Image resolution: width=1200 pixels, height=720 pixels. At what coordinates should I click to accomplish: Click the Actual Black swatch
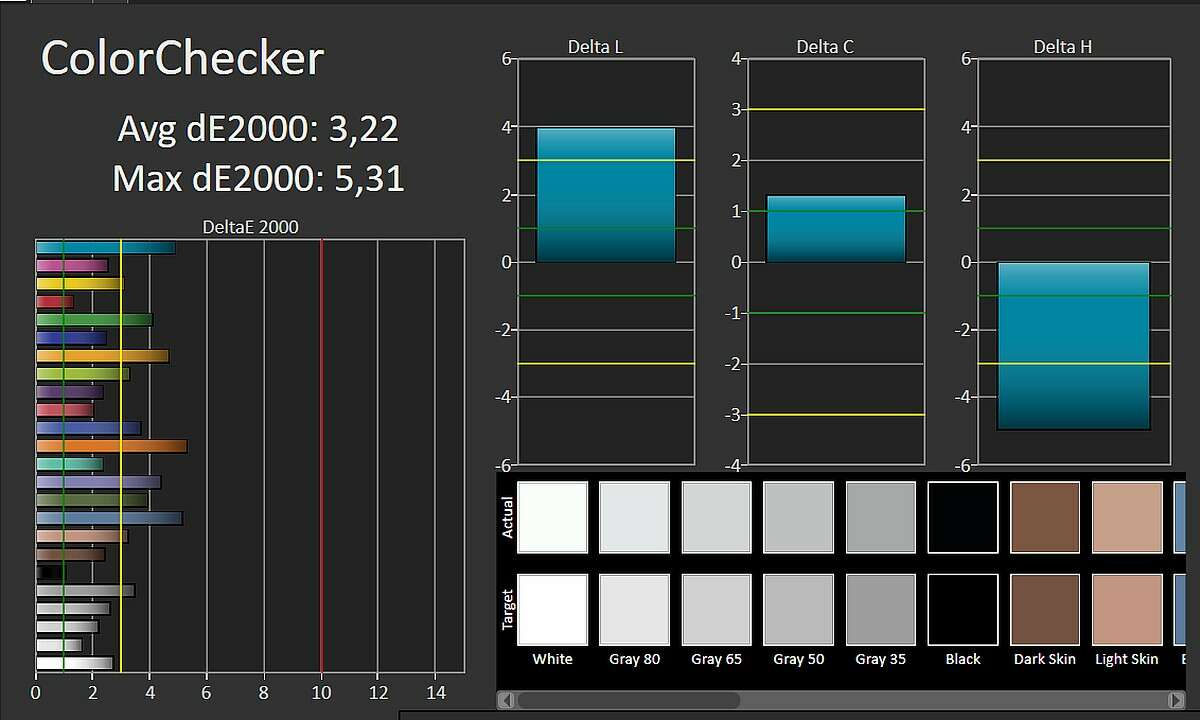pyautogui.click(x=963, y=517)
